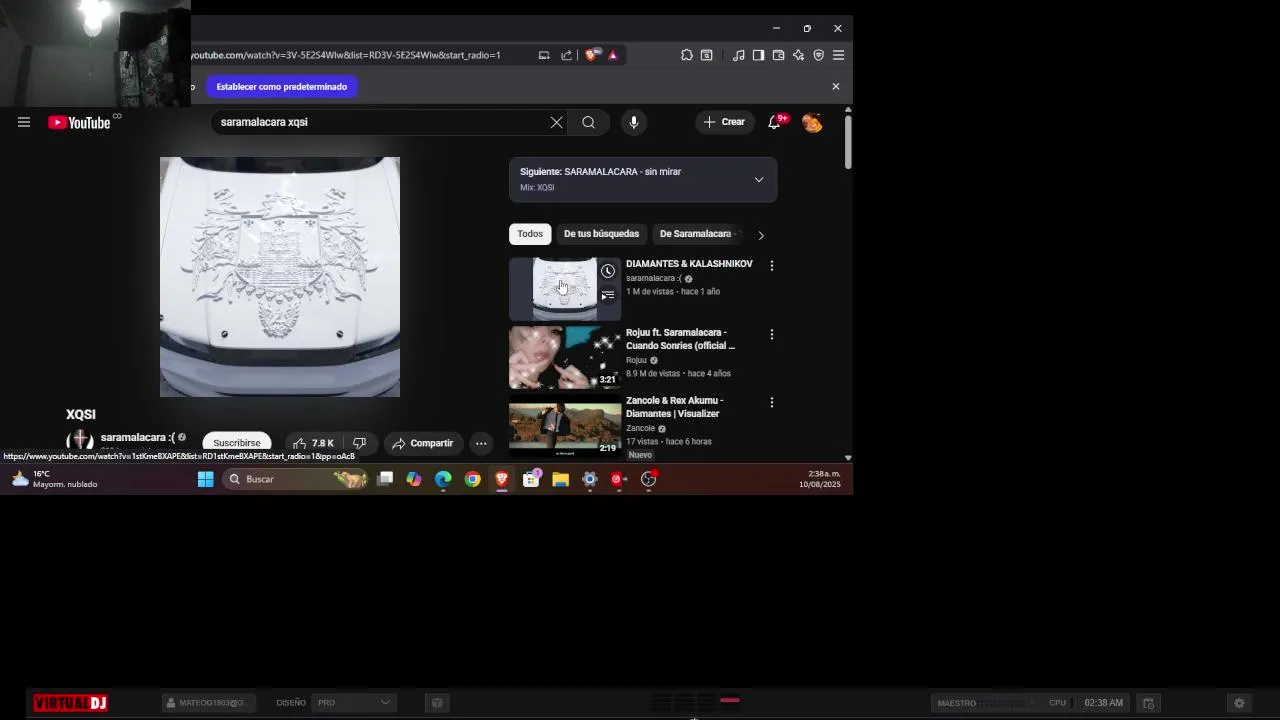The height and width of the screenshot is (720, 1280).
Task: Open the Brave main menu
Action: tap(838, 55)
